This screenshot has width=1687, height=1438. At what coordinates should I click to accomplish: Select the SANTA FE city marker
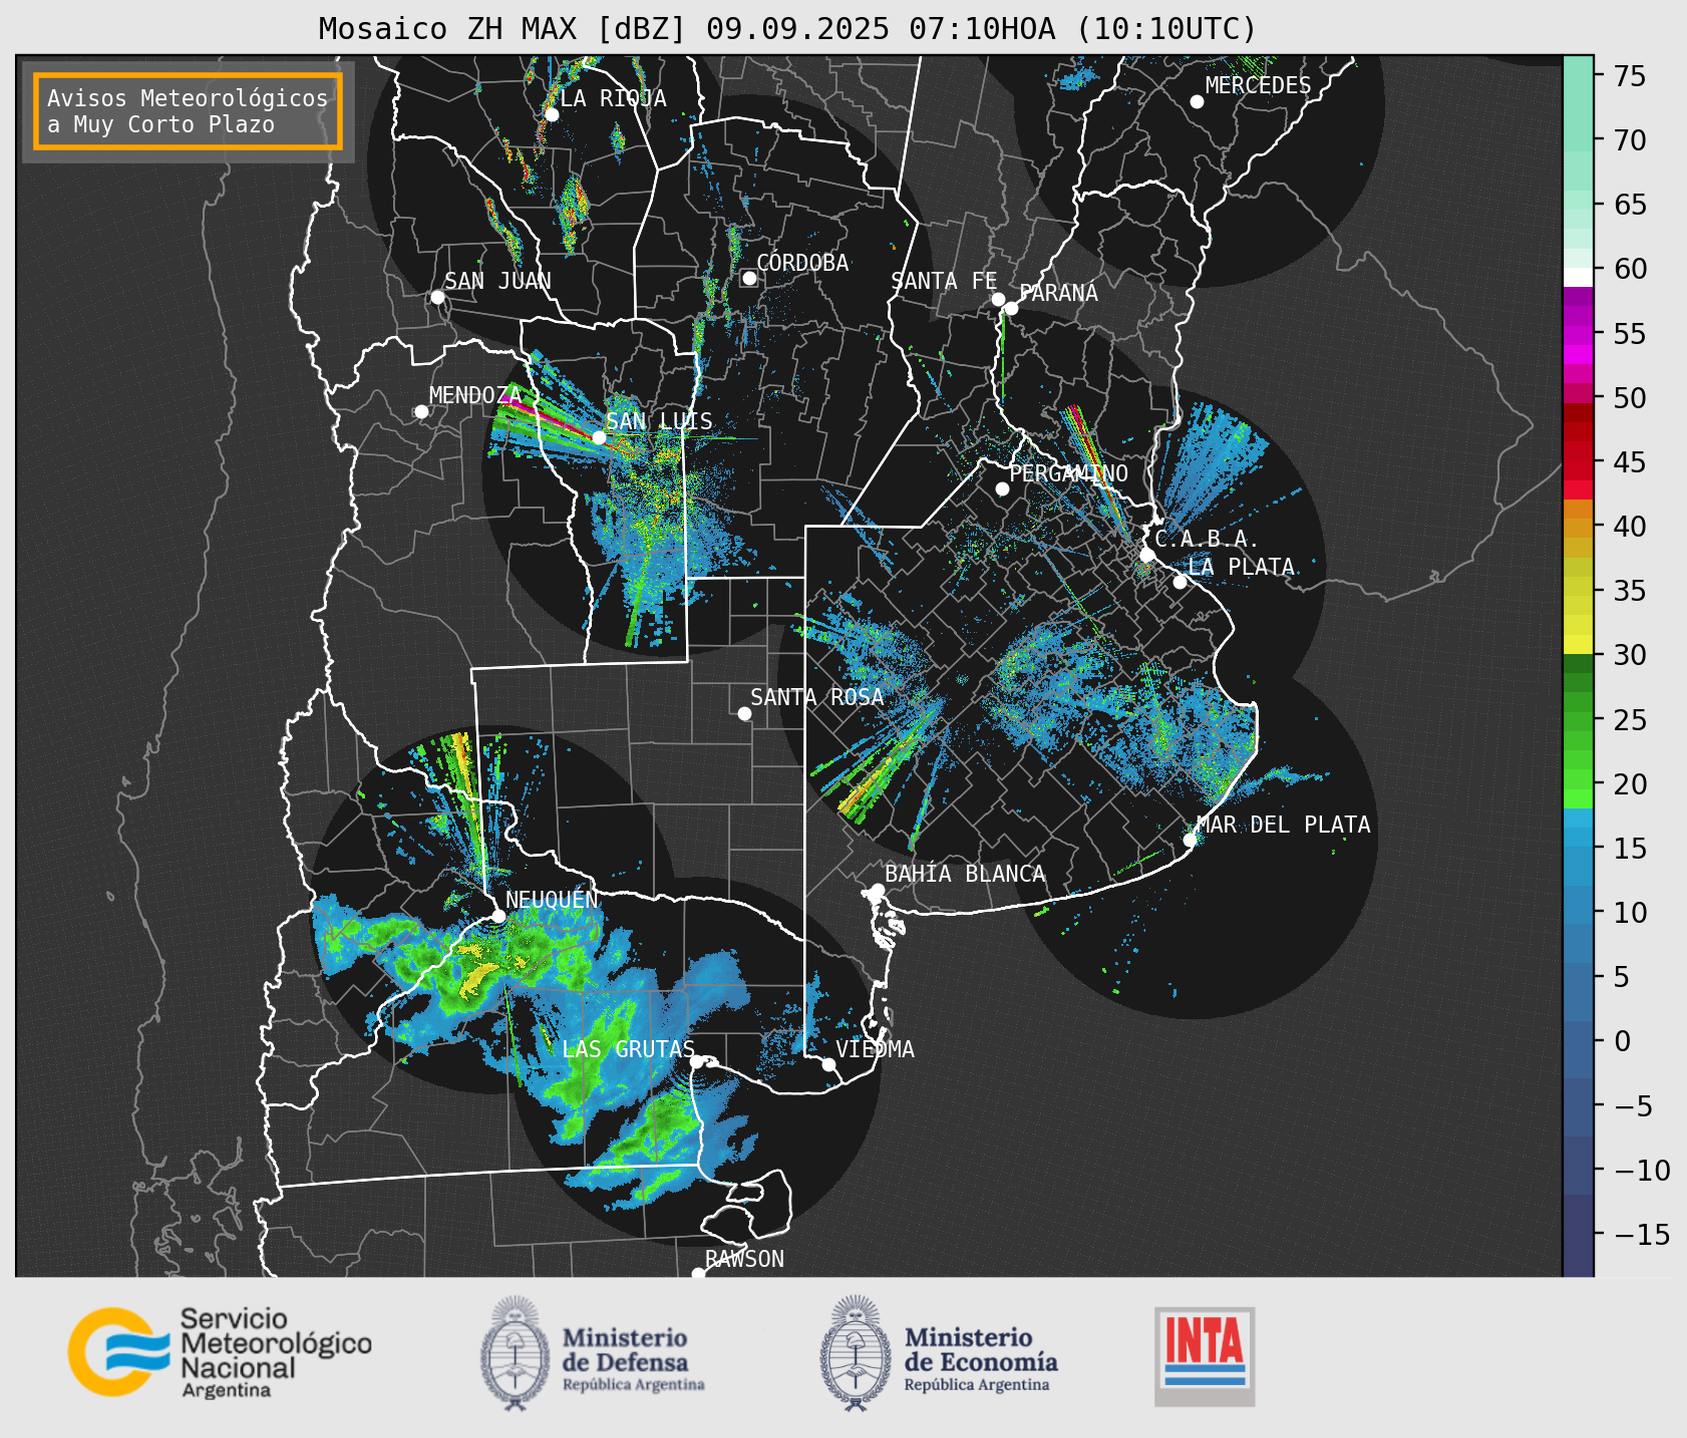tap(998, 299)
